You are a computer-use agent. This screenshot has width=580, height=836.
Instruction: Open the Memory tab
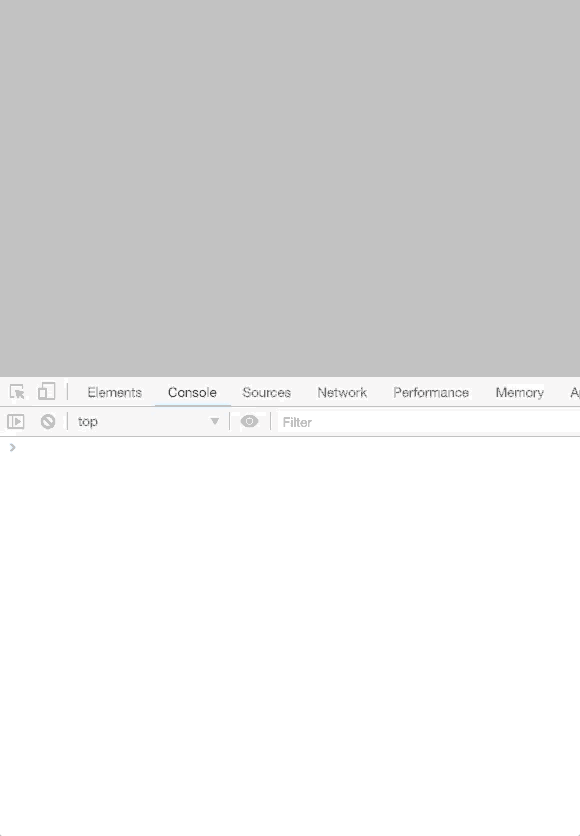pos(520,392)
